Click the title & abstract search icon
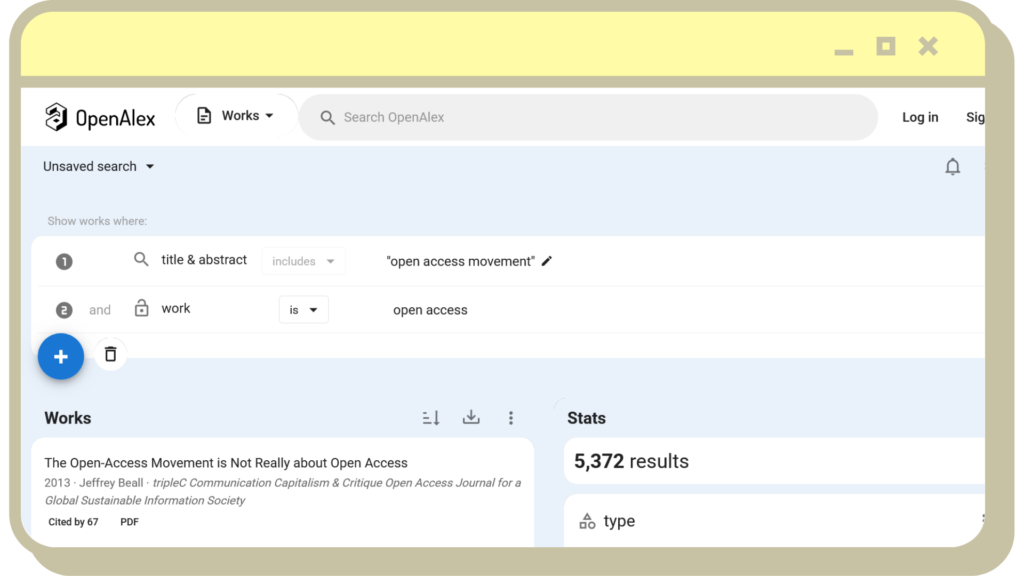 (x=141, y=260)
